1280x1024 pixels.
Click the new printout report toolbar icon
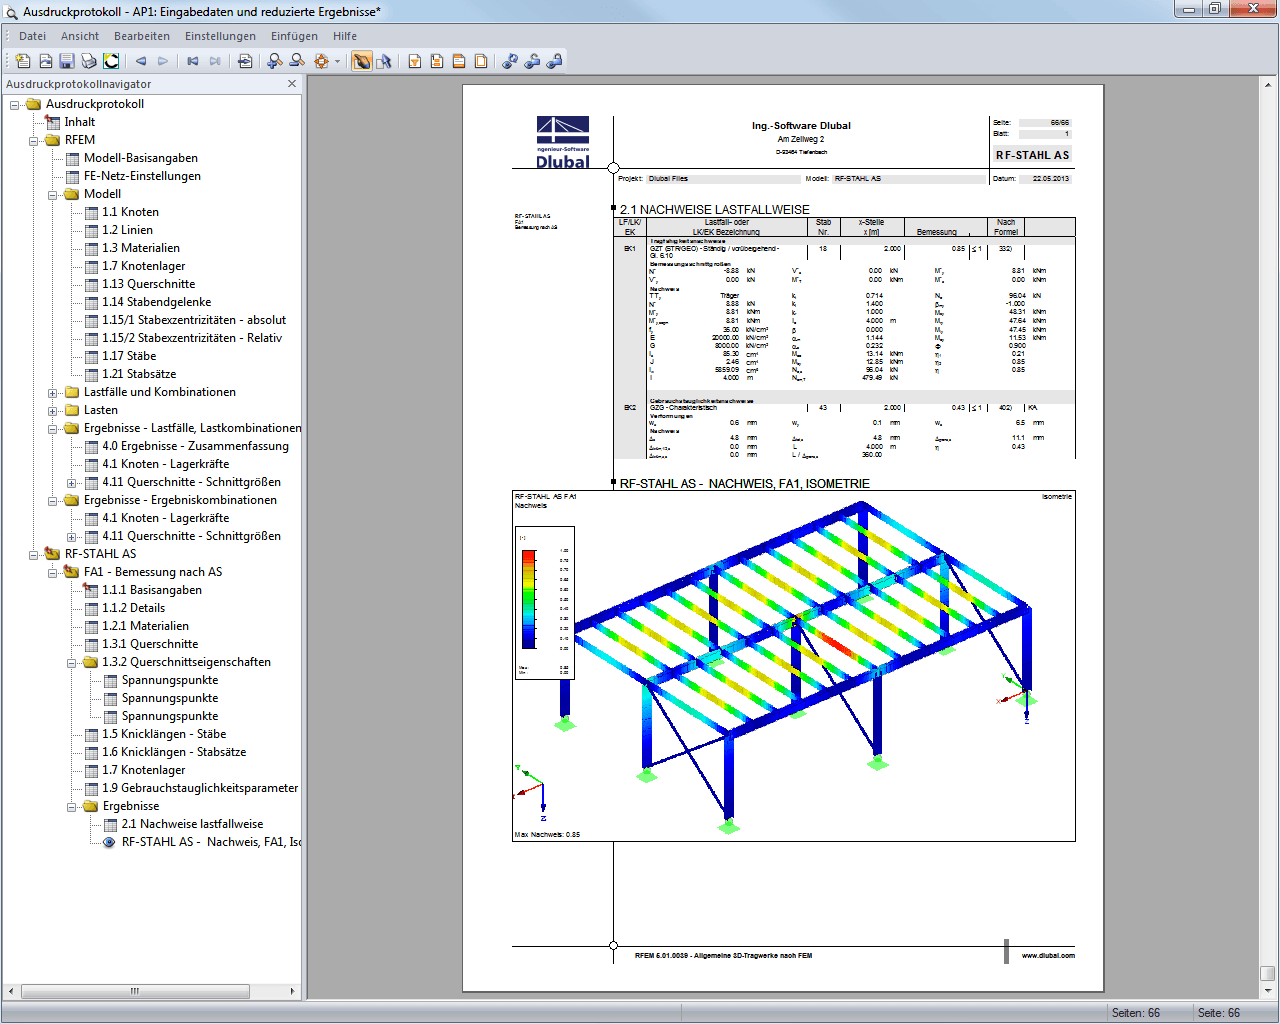[x=23, y=61]
